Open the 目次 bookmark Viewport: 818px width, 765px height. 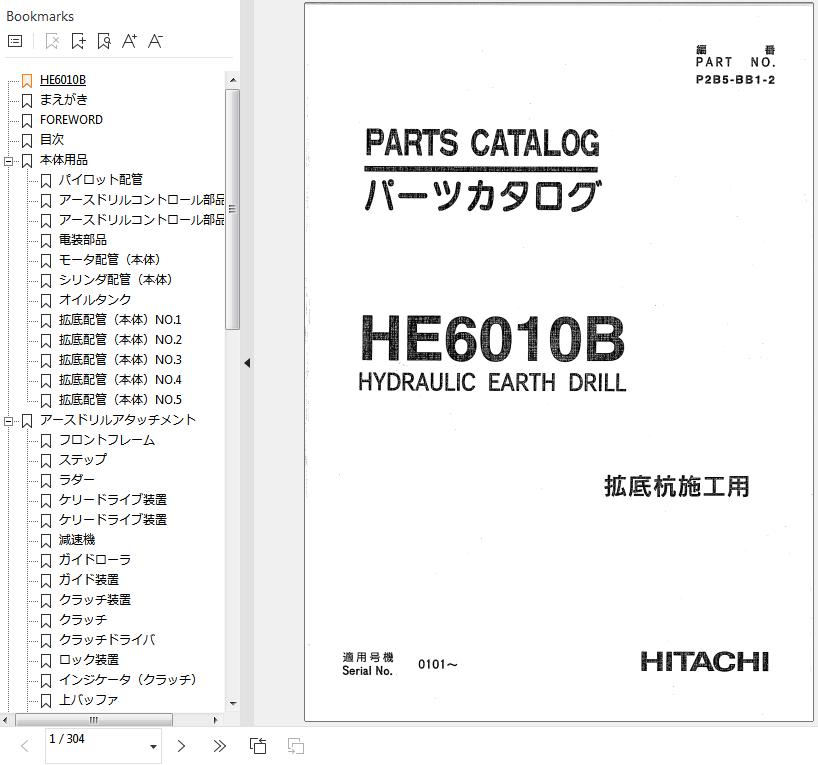tap(52, 139)
